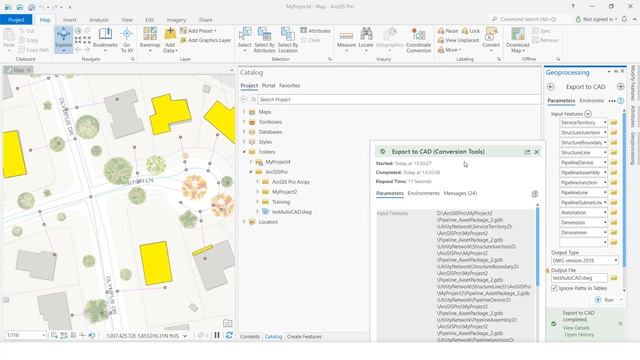The image size is (640, 360).
Task: Open Select By Location
Action: (x=288, y=39)
